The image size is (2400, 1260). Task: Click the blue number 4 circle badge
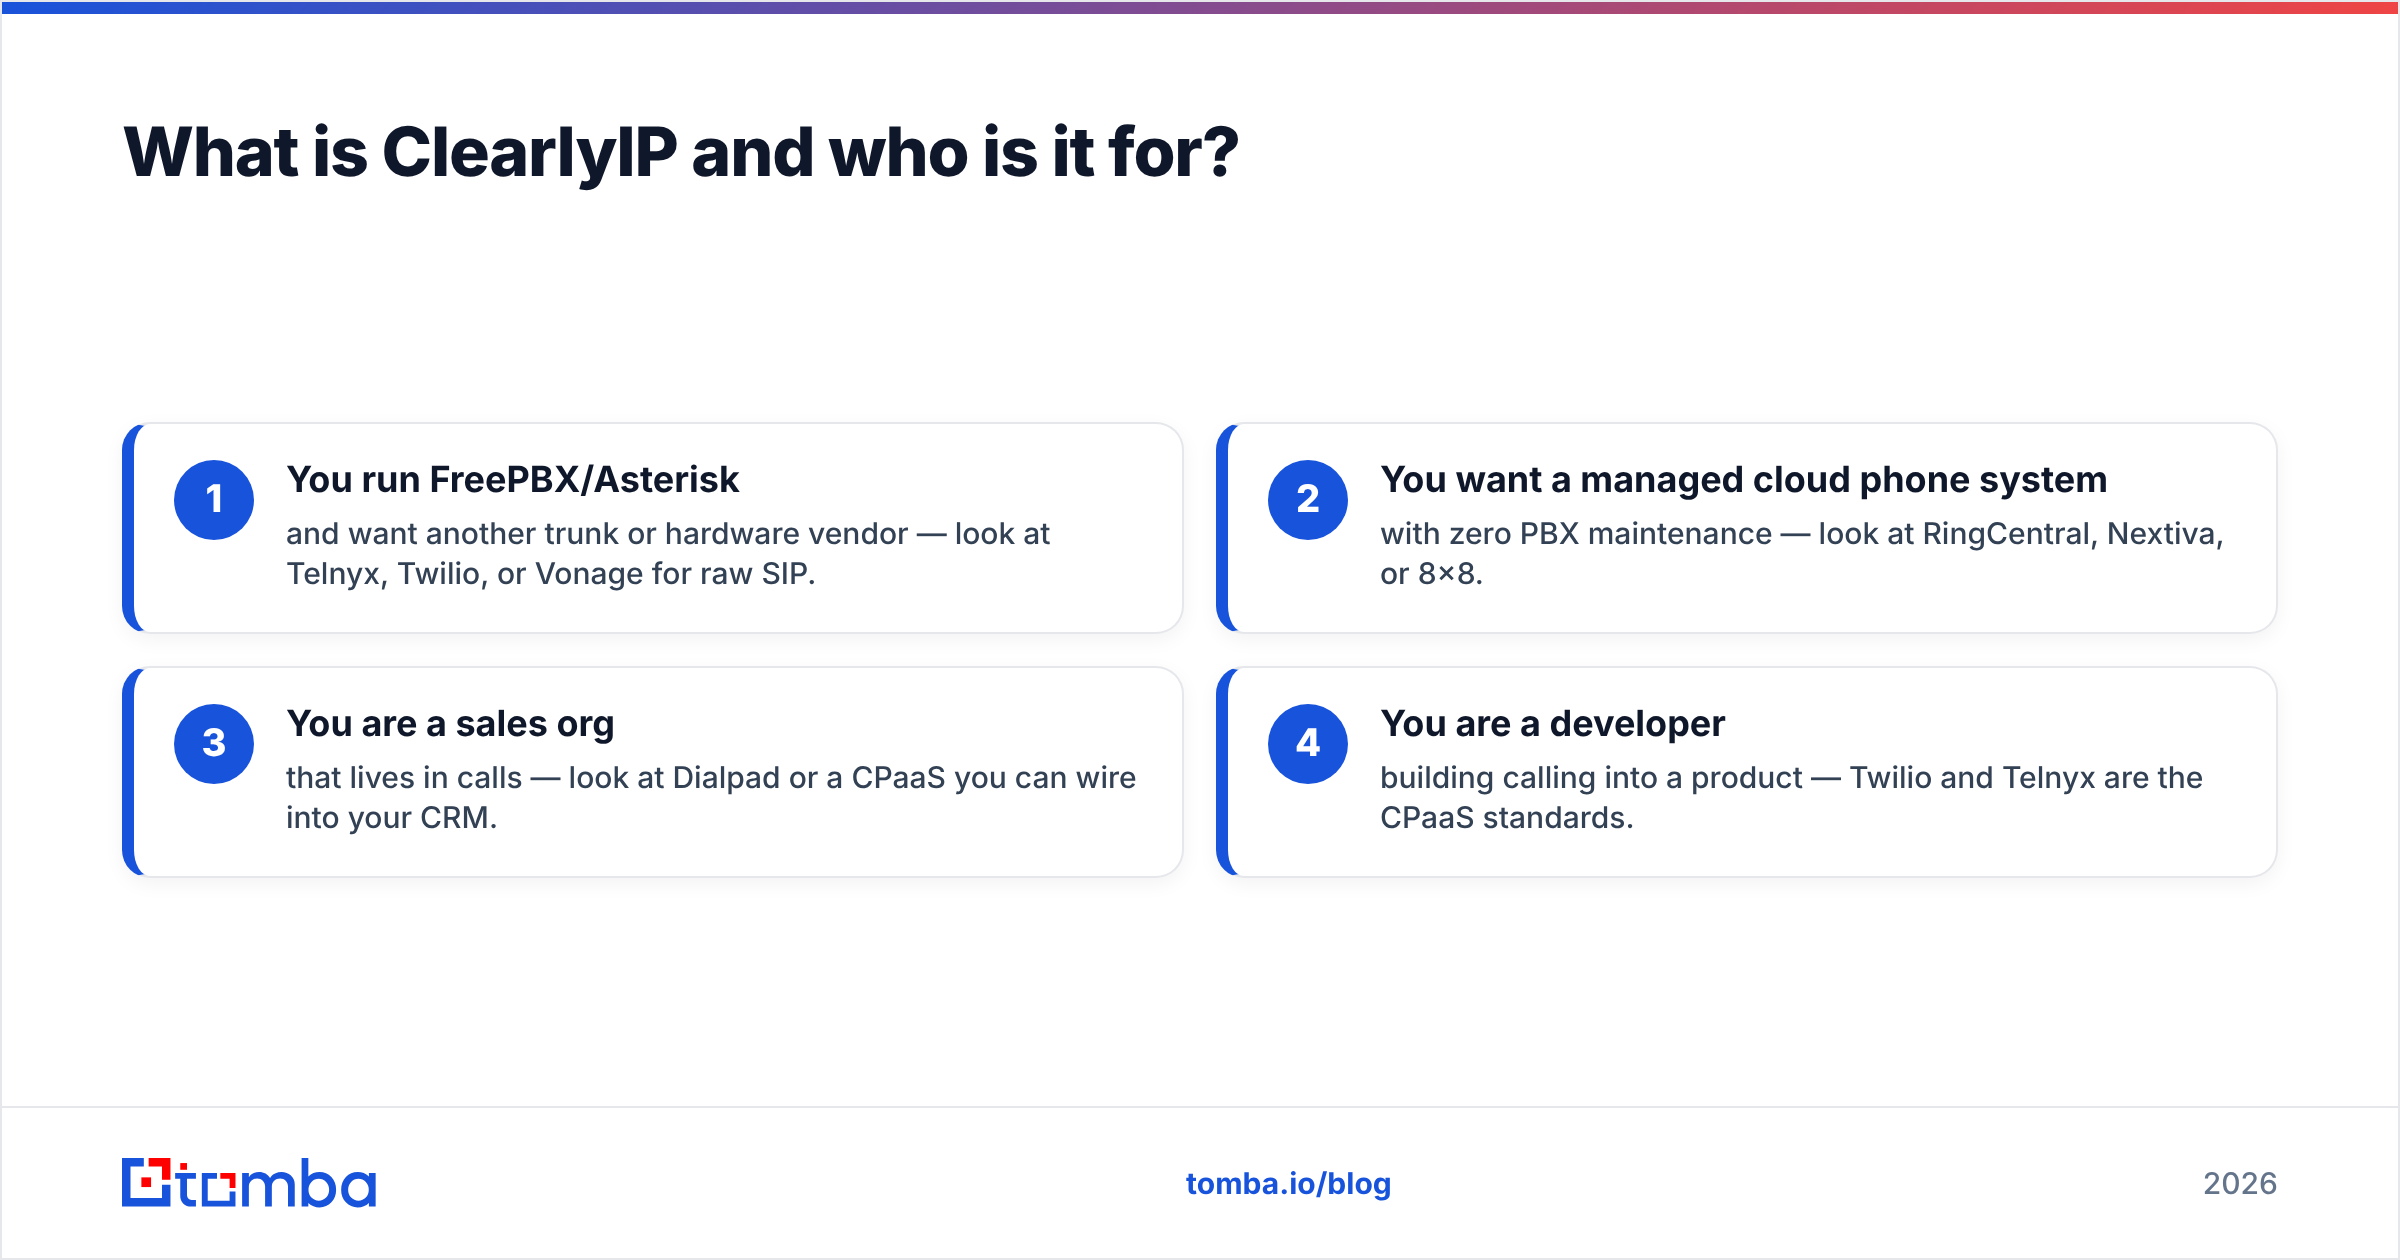coord(1308,744)
